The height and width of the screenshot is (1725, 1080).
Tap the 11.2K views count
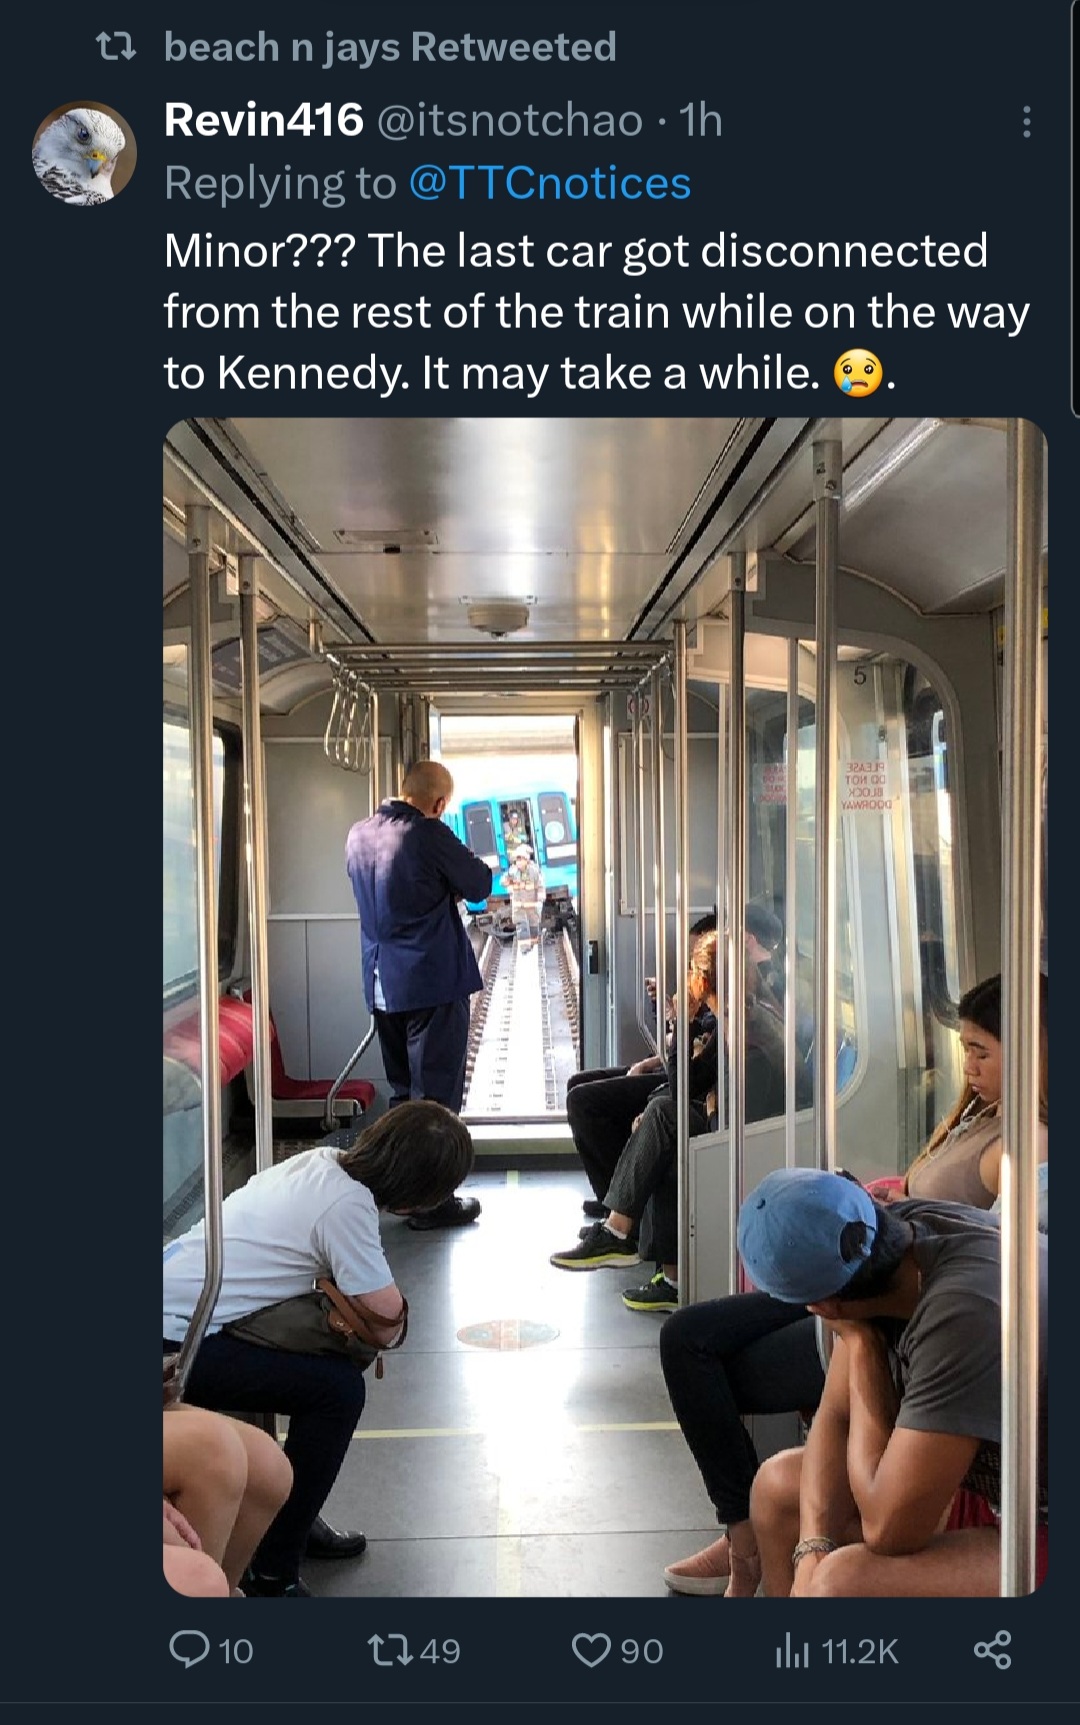click(860, 1651)
